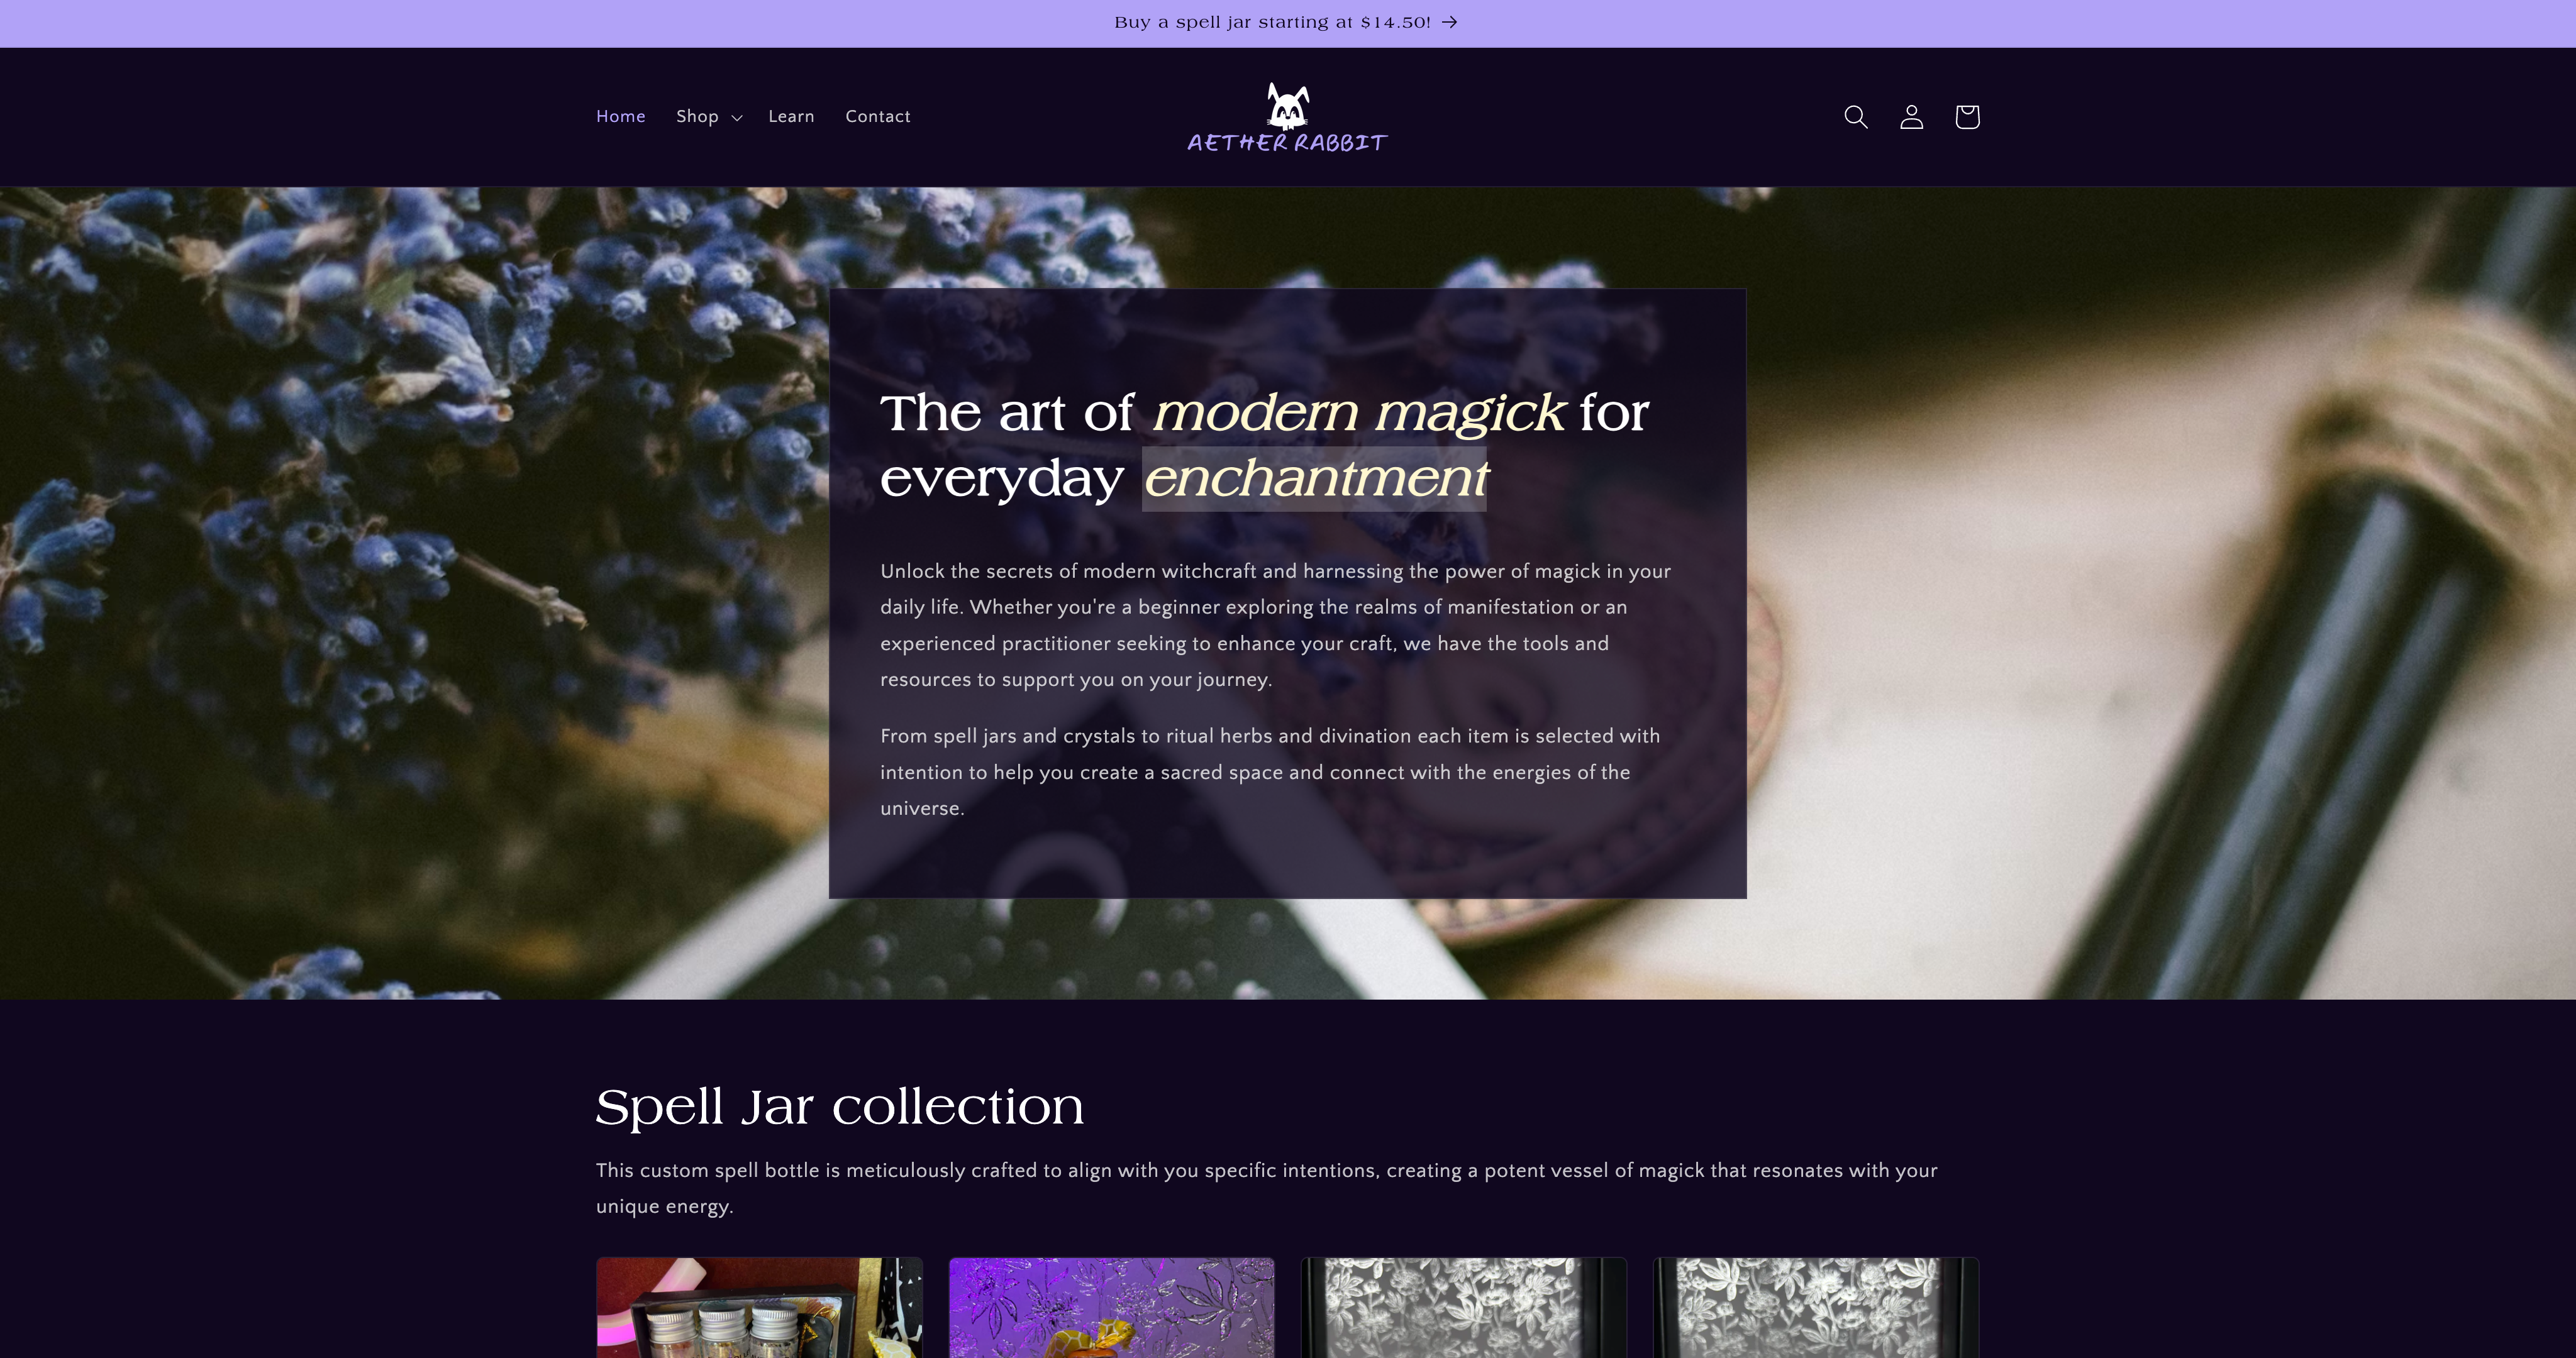Open the purple floral product image
Screen dimensions: 2576x1358
(1111, 1307)
